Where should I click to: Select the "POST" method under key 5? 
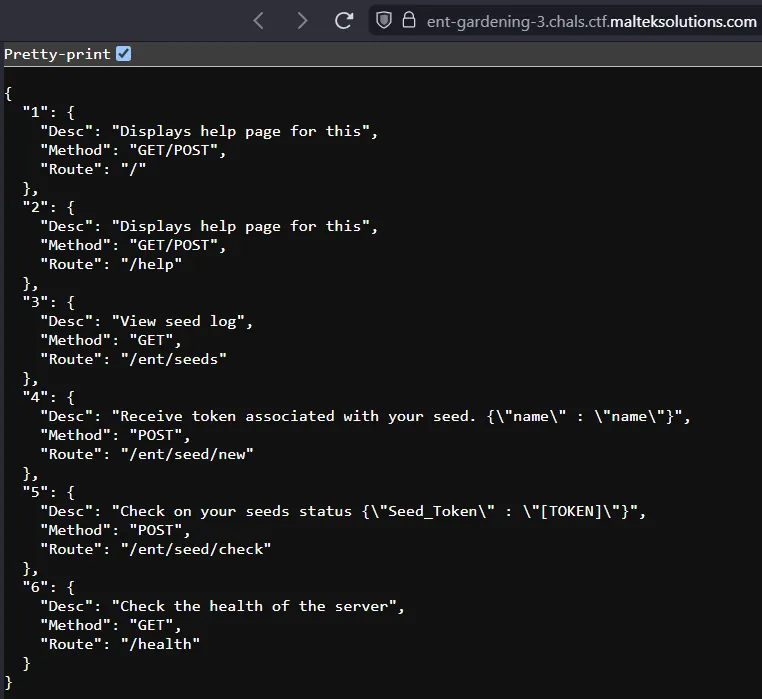pos(156,530)
